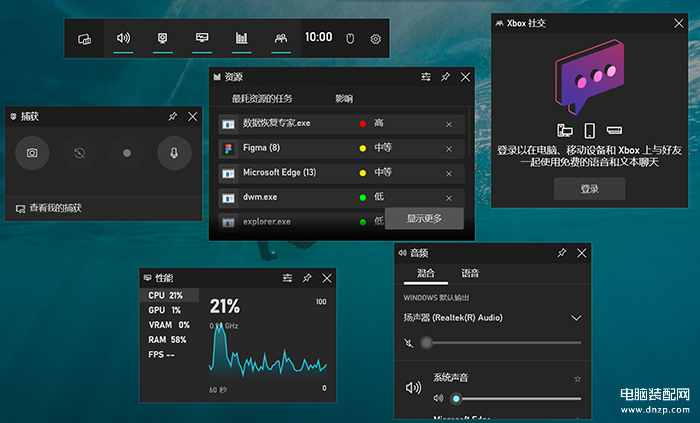Pin the Resources widget
This screenshot has width=700, height=423.
pyautogui.click(x=445, y=77)
